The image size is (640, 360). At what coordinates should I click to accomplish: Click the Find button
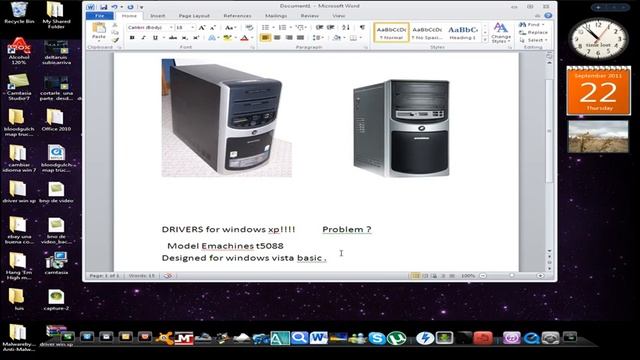click(533, 24)
